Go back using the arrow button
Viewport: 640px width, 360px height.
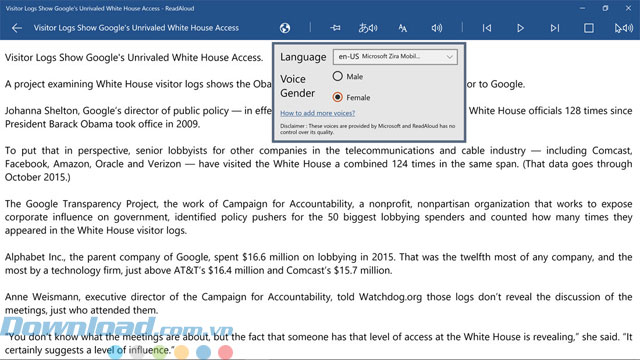pyautogui.click(x=17, y=28)
